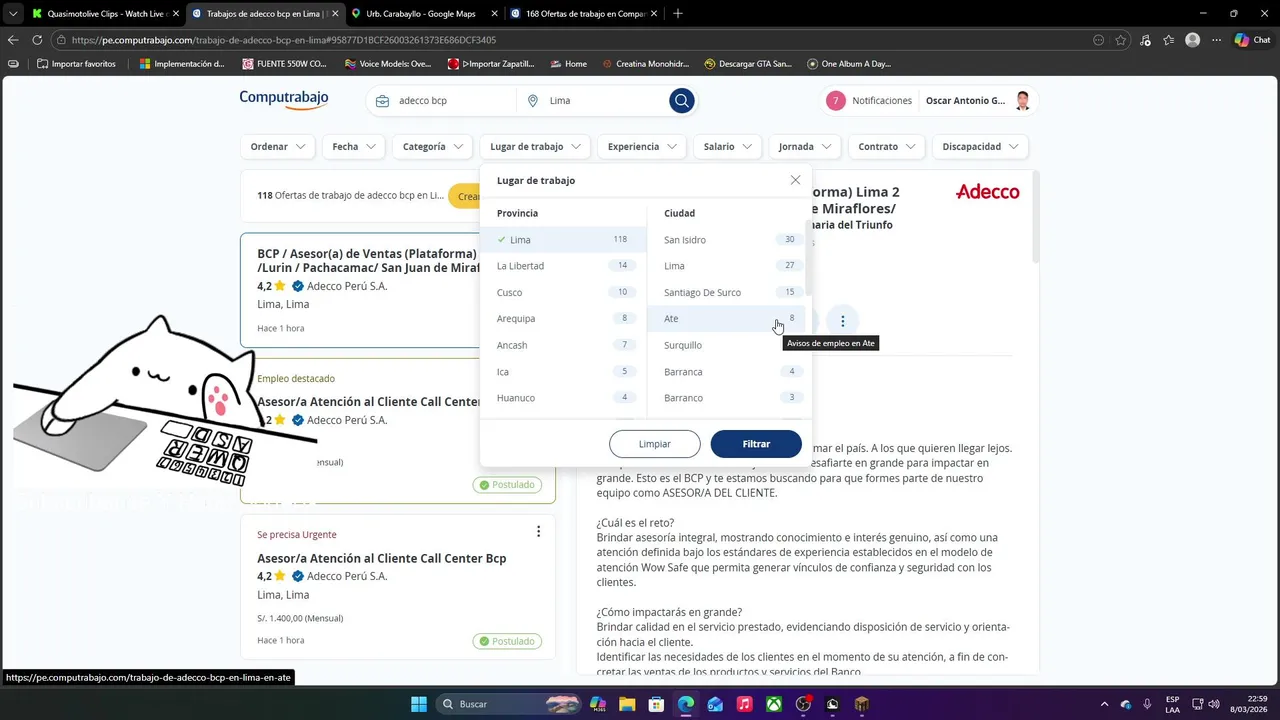
Task: Open the Experiencia filter dropdown
Action: 642,147
